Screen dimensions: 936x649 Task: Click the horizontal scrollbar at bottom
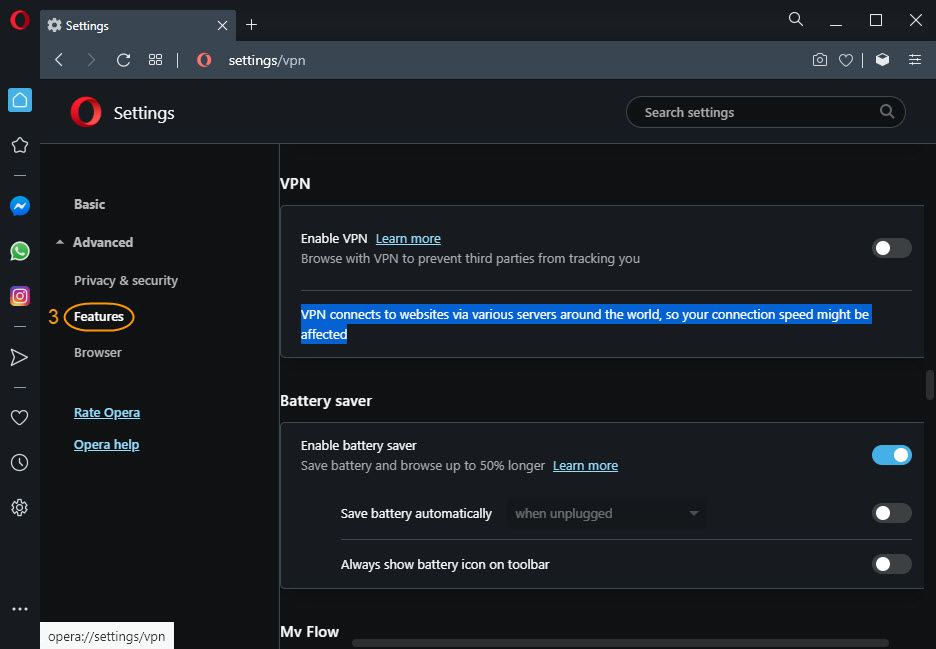[x=620, y=643]
